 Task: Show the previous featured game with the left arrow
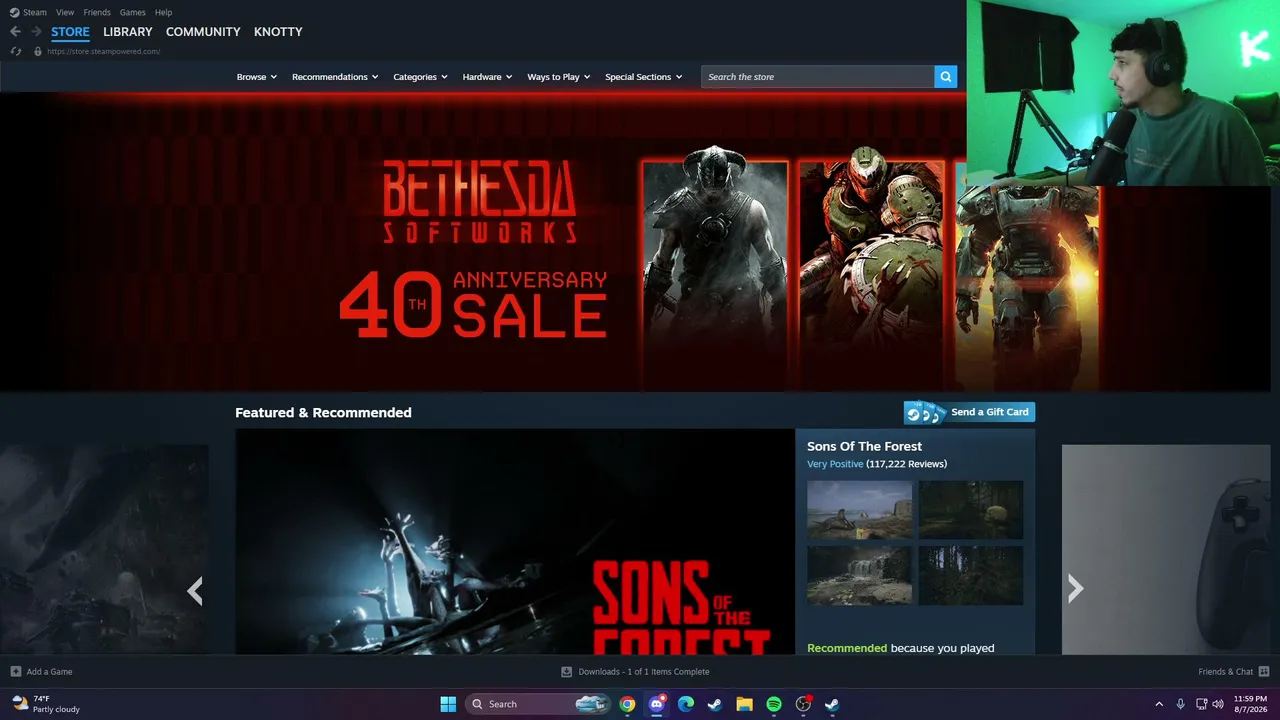195,590
